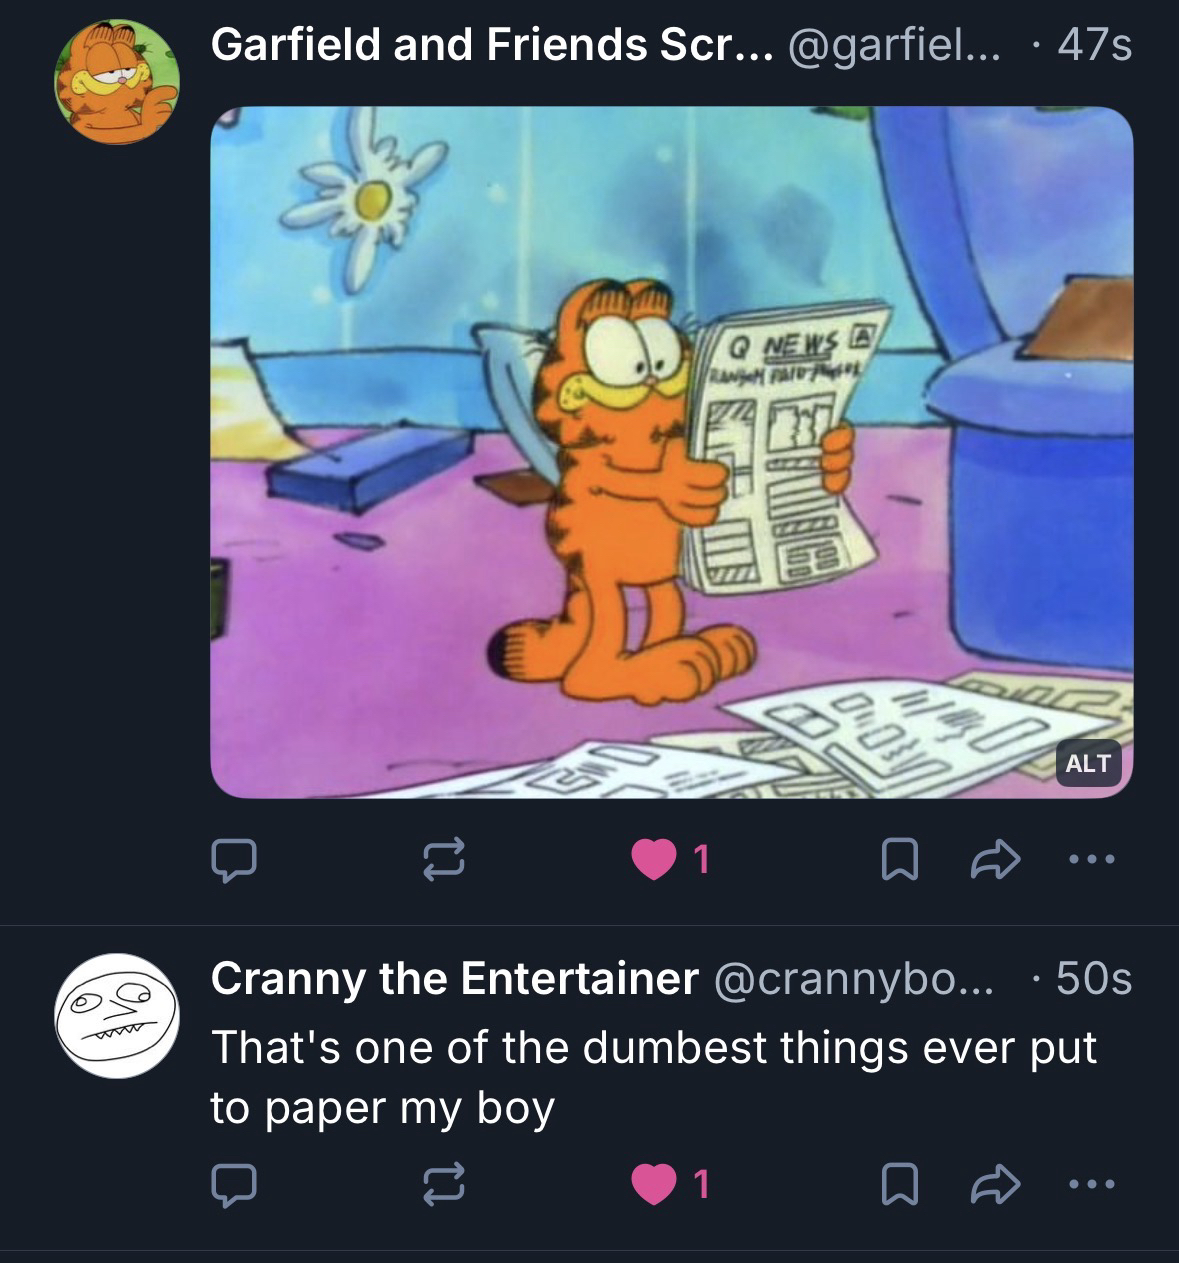This screenshot has height=1263, width=1179.
Task: Open more options for Cranny's post
Action: click(x=1090, y=1184)
